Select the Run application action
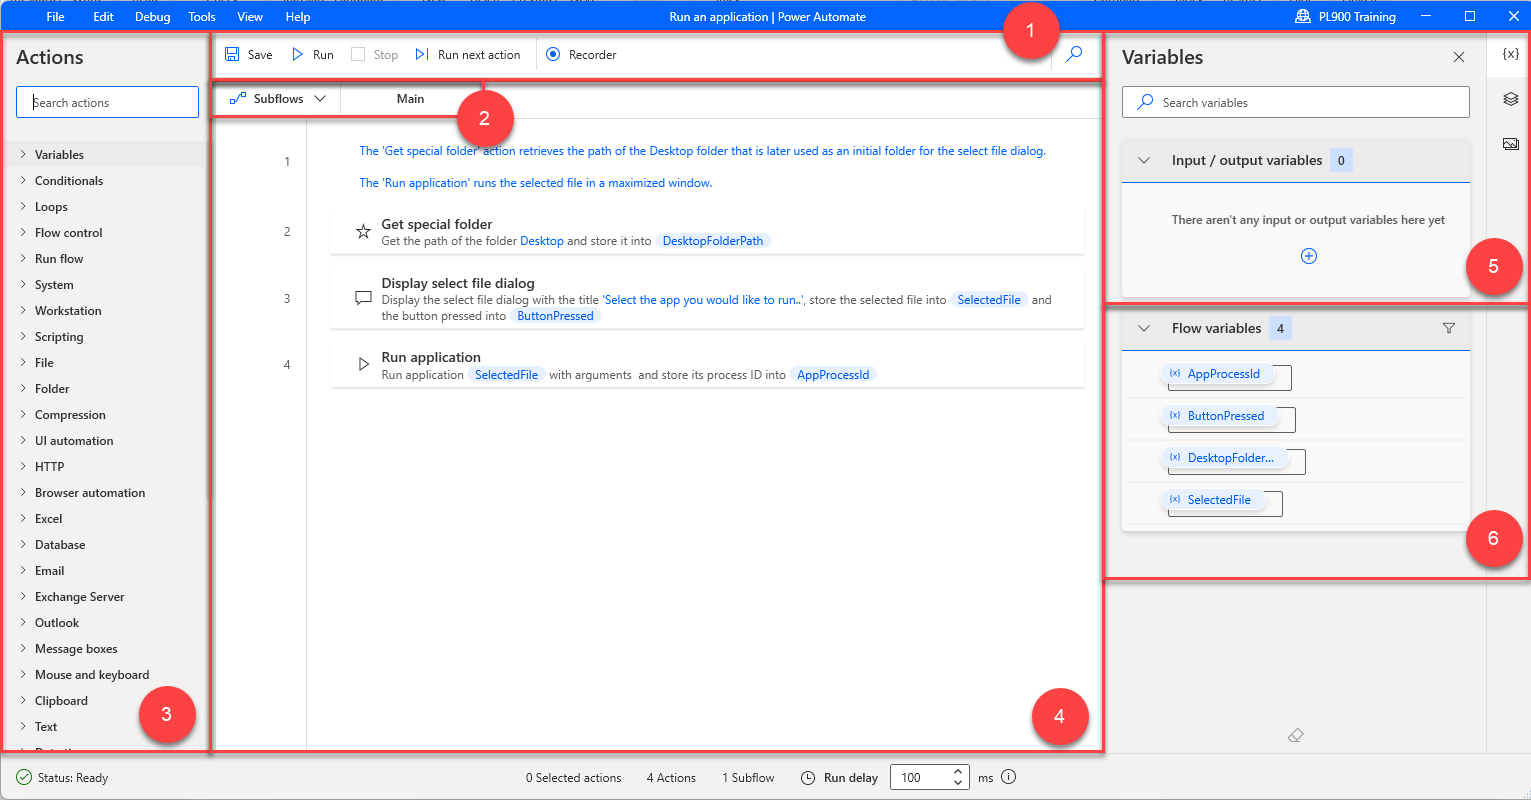 [x=707, y=365]
